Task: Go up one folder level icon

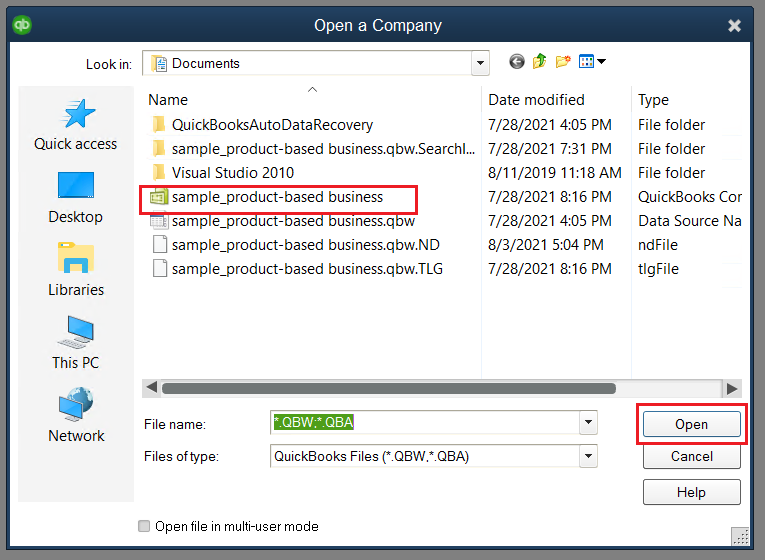Action: tap(540, 62)
